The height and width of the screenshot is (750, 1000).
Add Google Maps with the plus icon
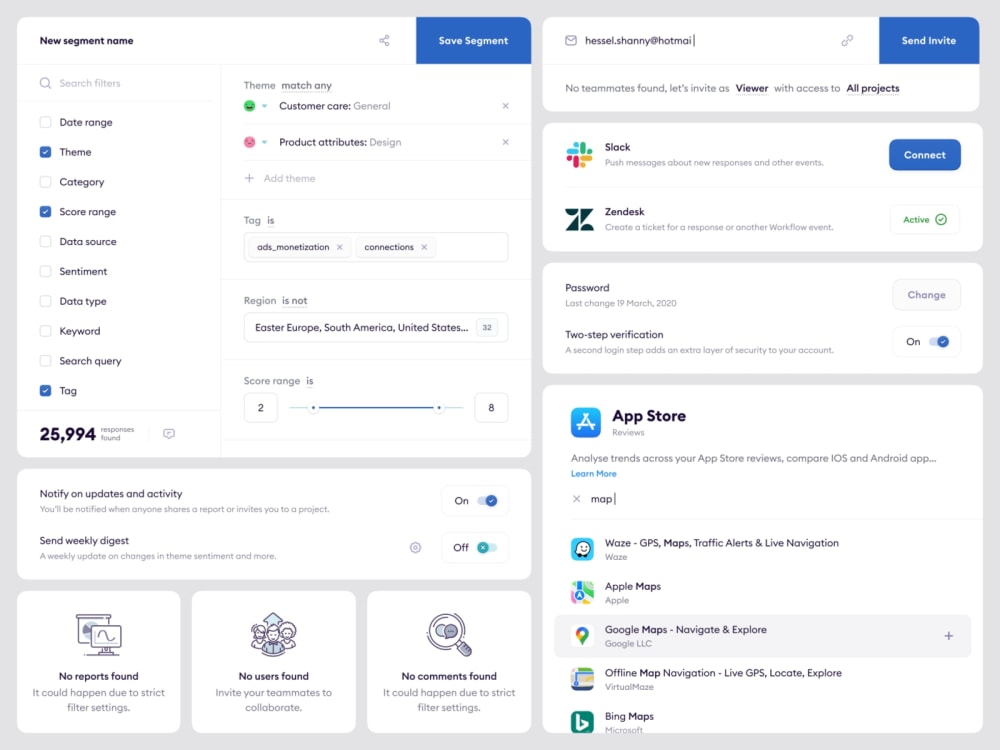[x=948, y=636]
